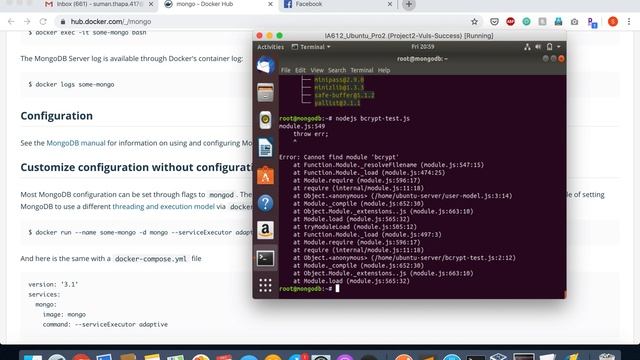The image size is (640, 360).
Task: Bookmark this page with star icon
Action: click(x=474, y=22)
